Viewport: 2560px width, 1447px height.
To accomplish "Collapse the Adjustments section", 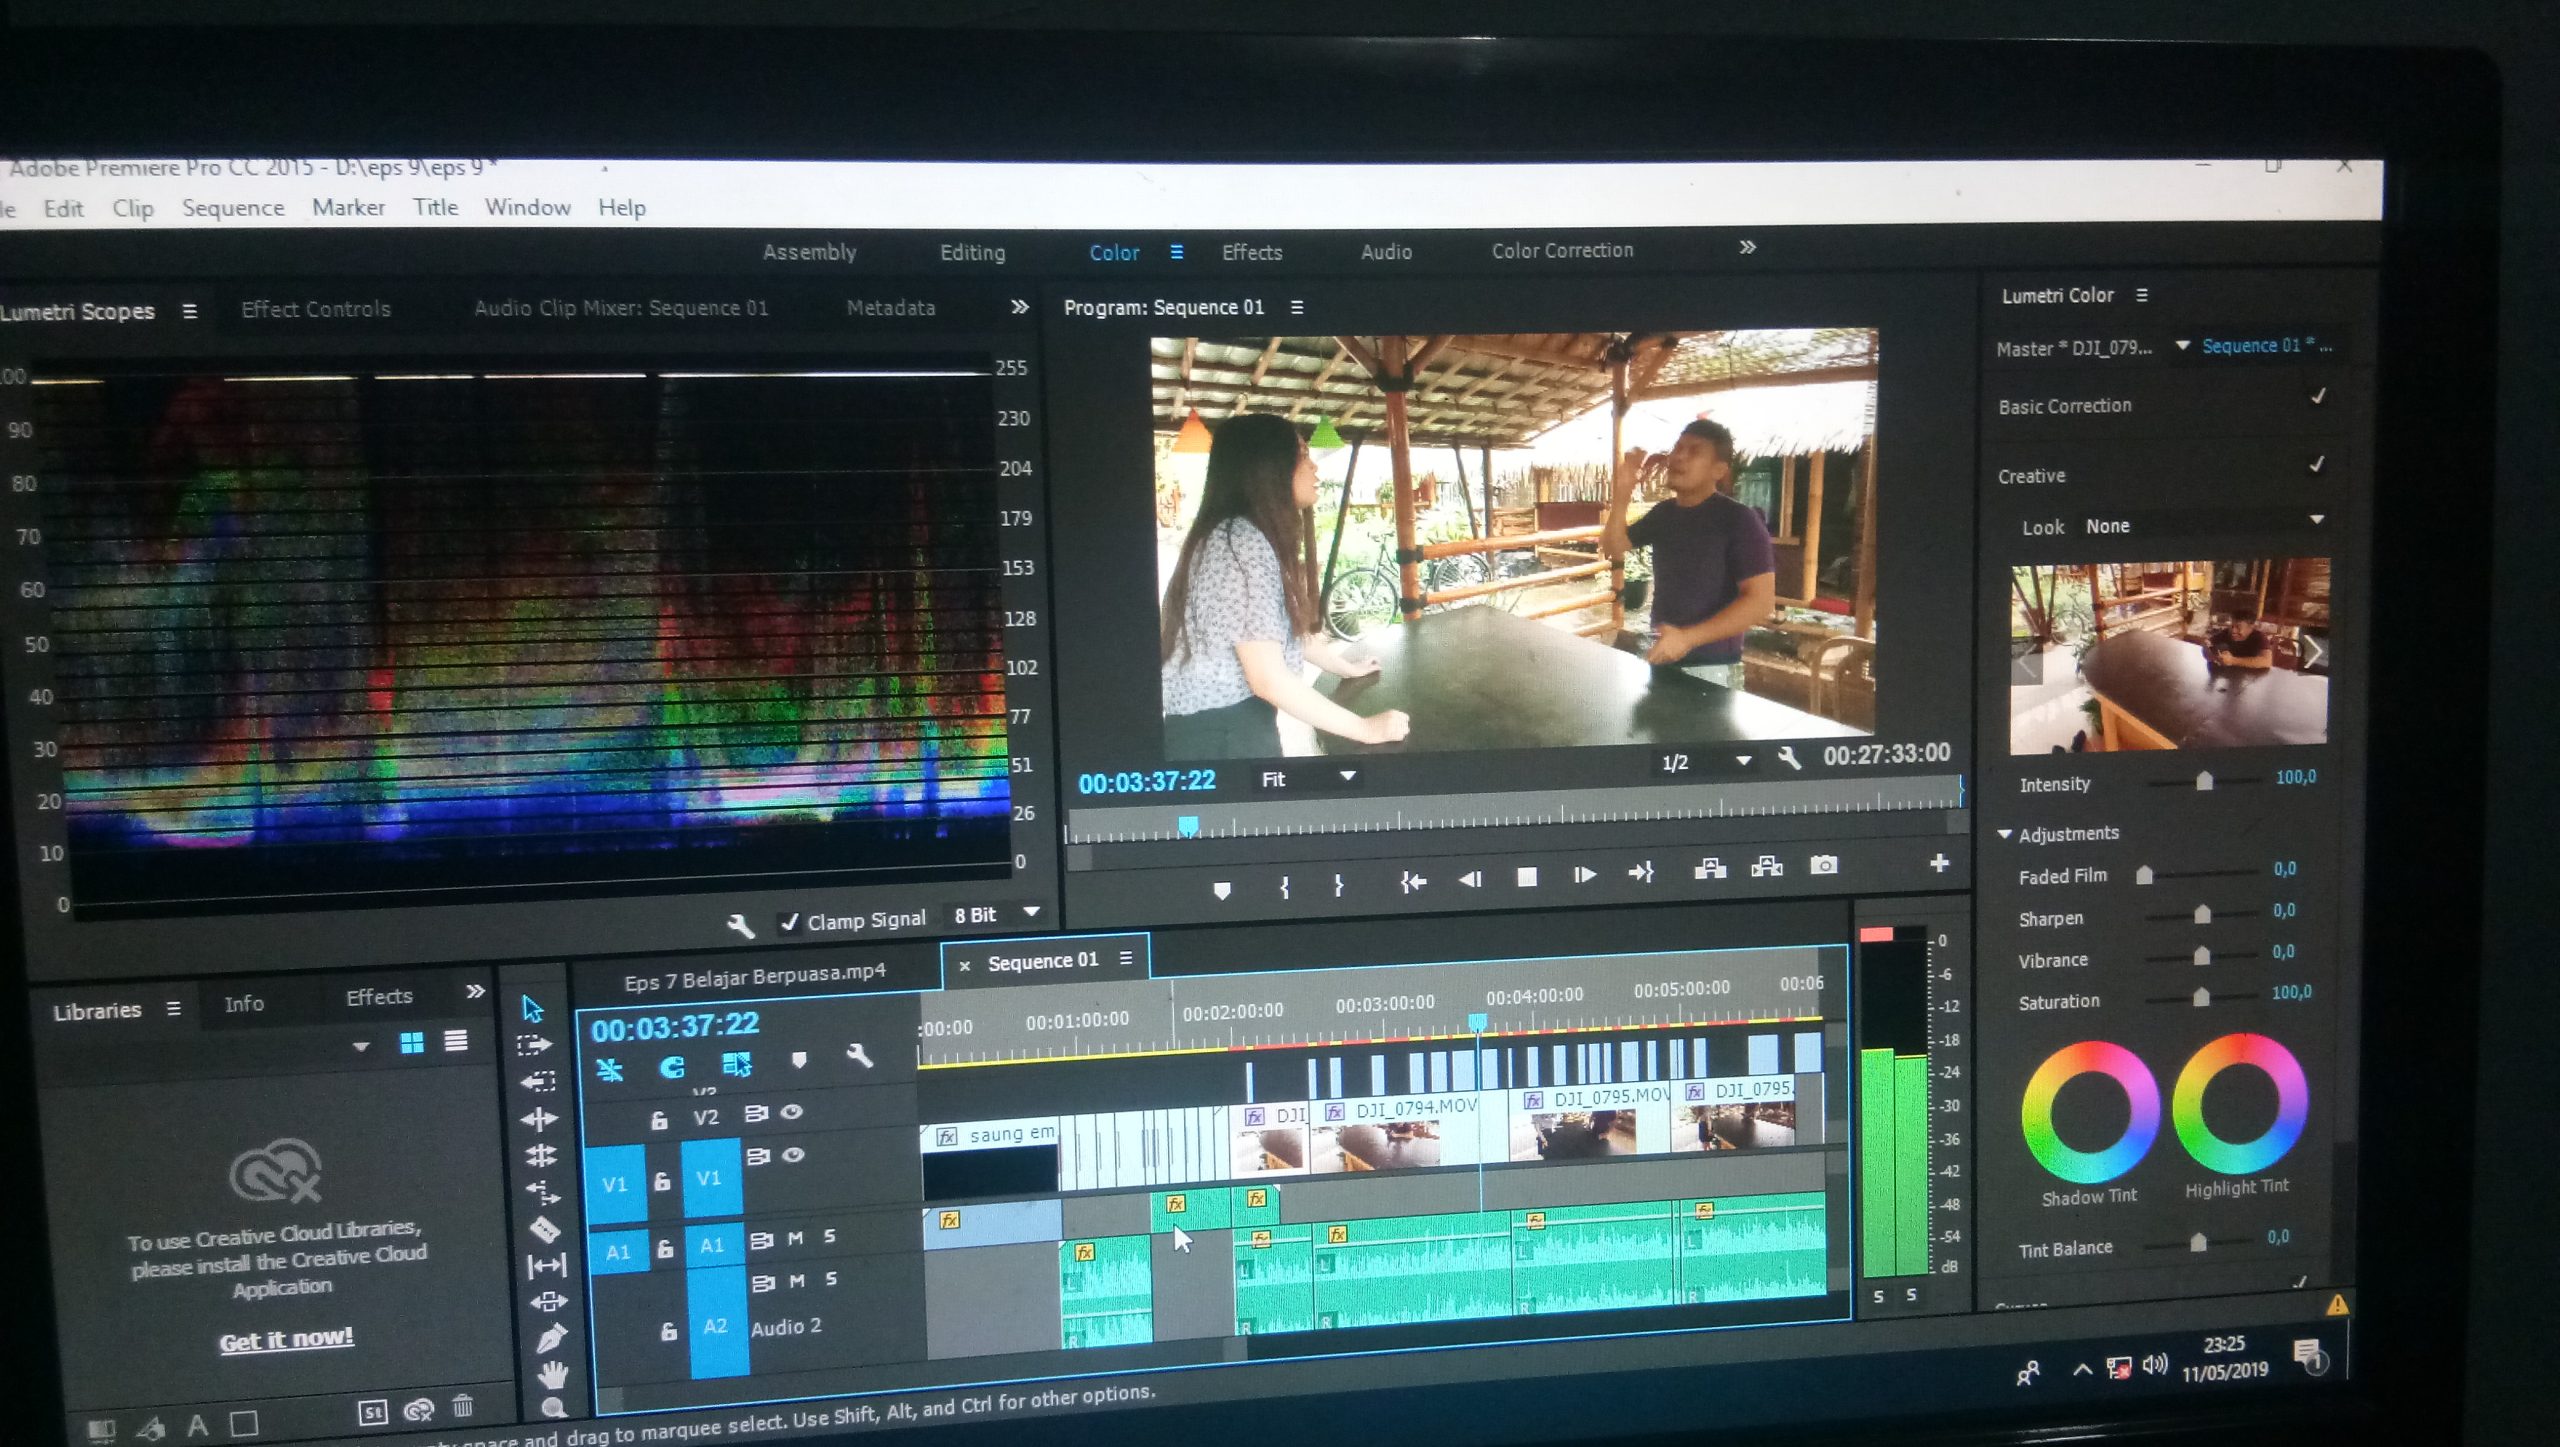I will click(x=2005, y=833).
